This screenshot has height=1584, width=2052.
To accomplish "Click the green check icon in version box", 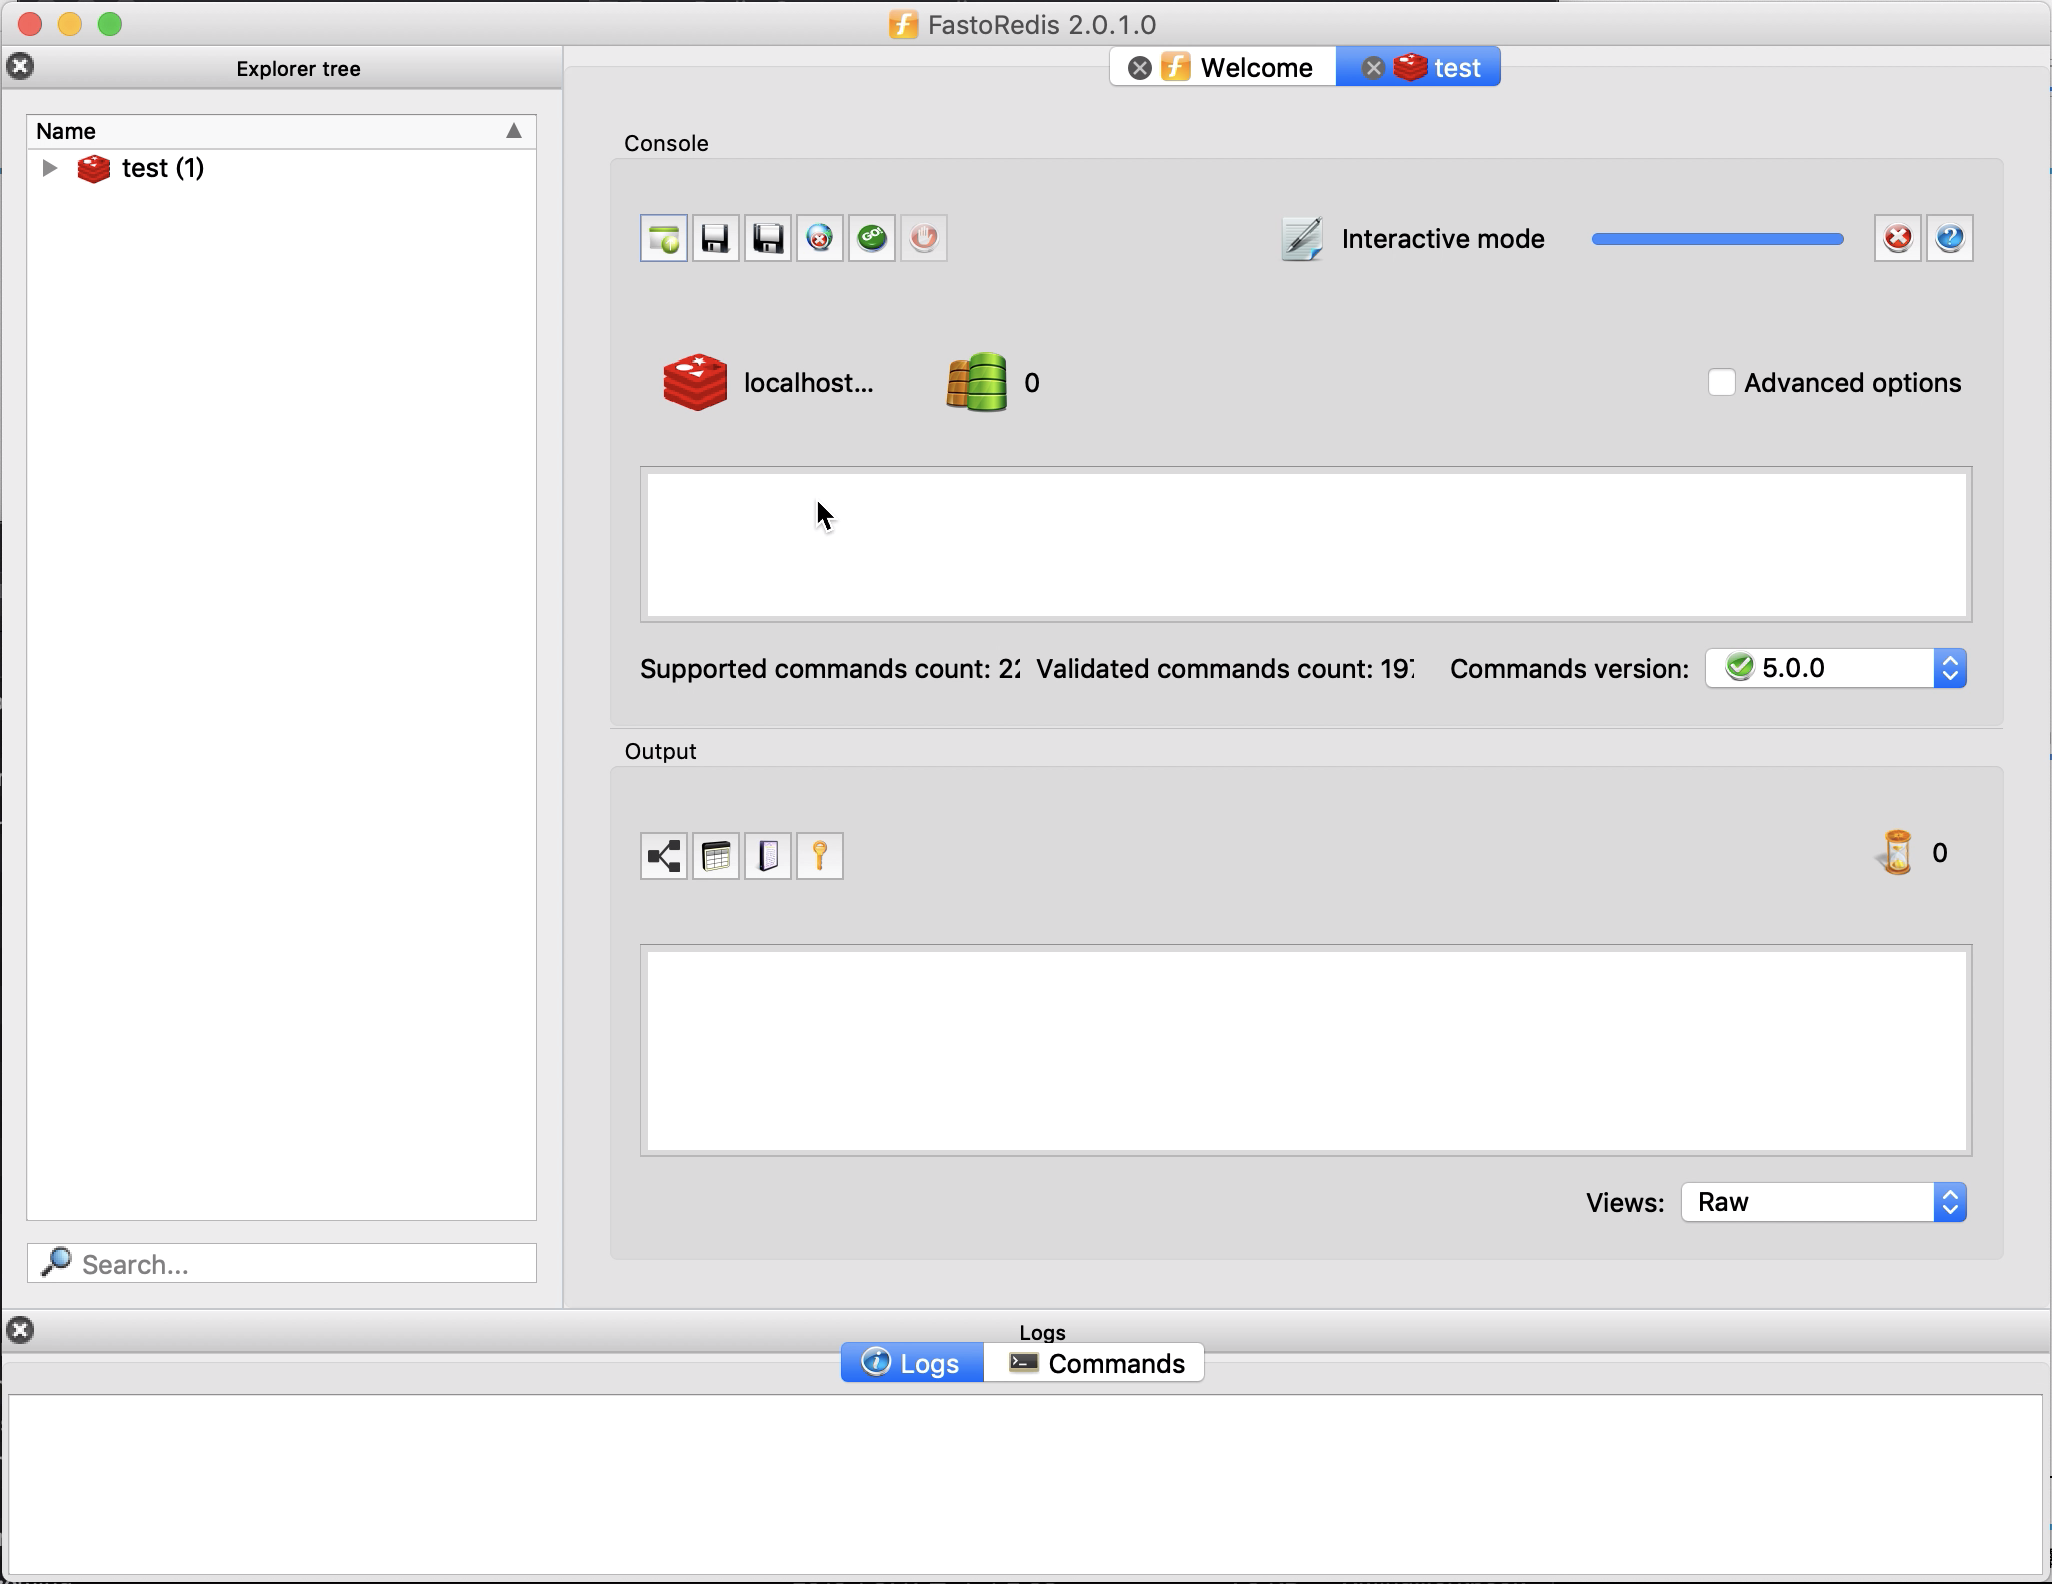I will click(x=1740, y=667).
